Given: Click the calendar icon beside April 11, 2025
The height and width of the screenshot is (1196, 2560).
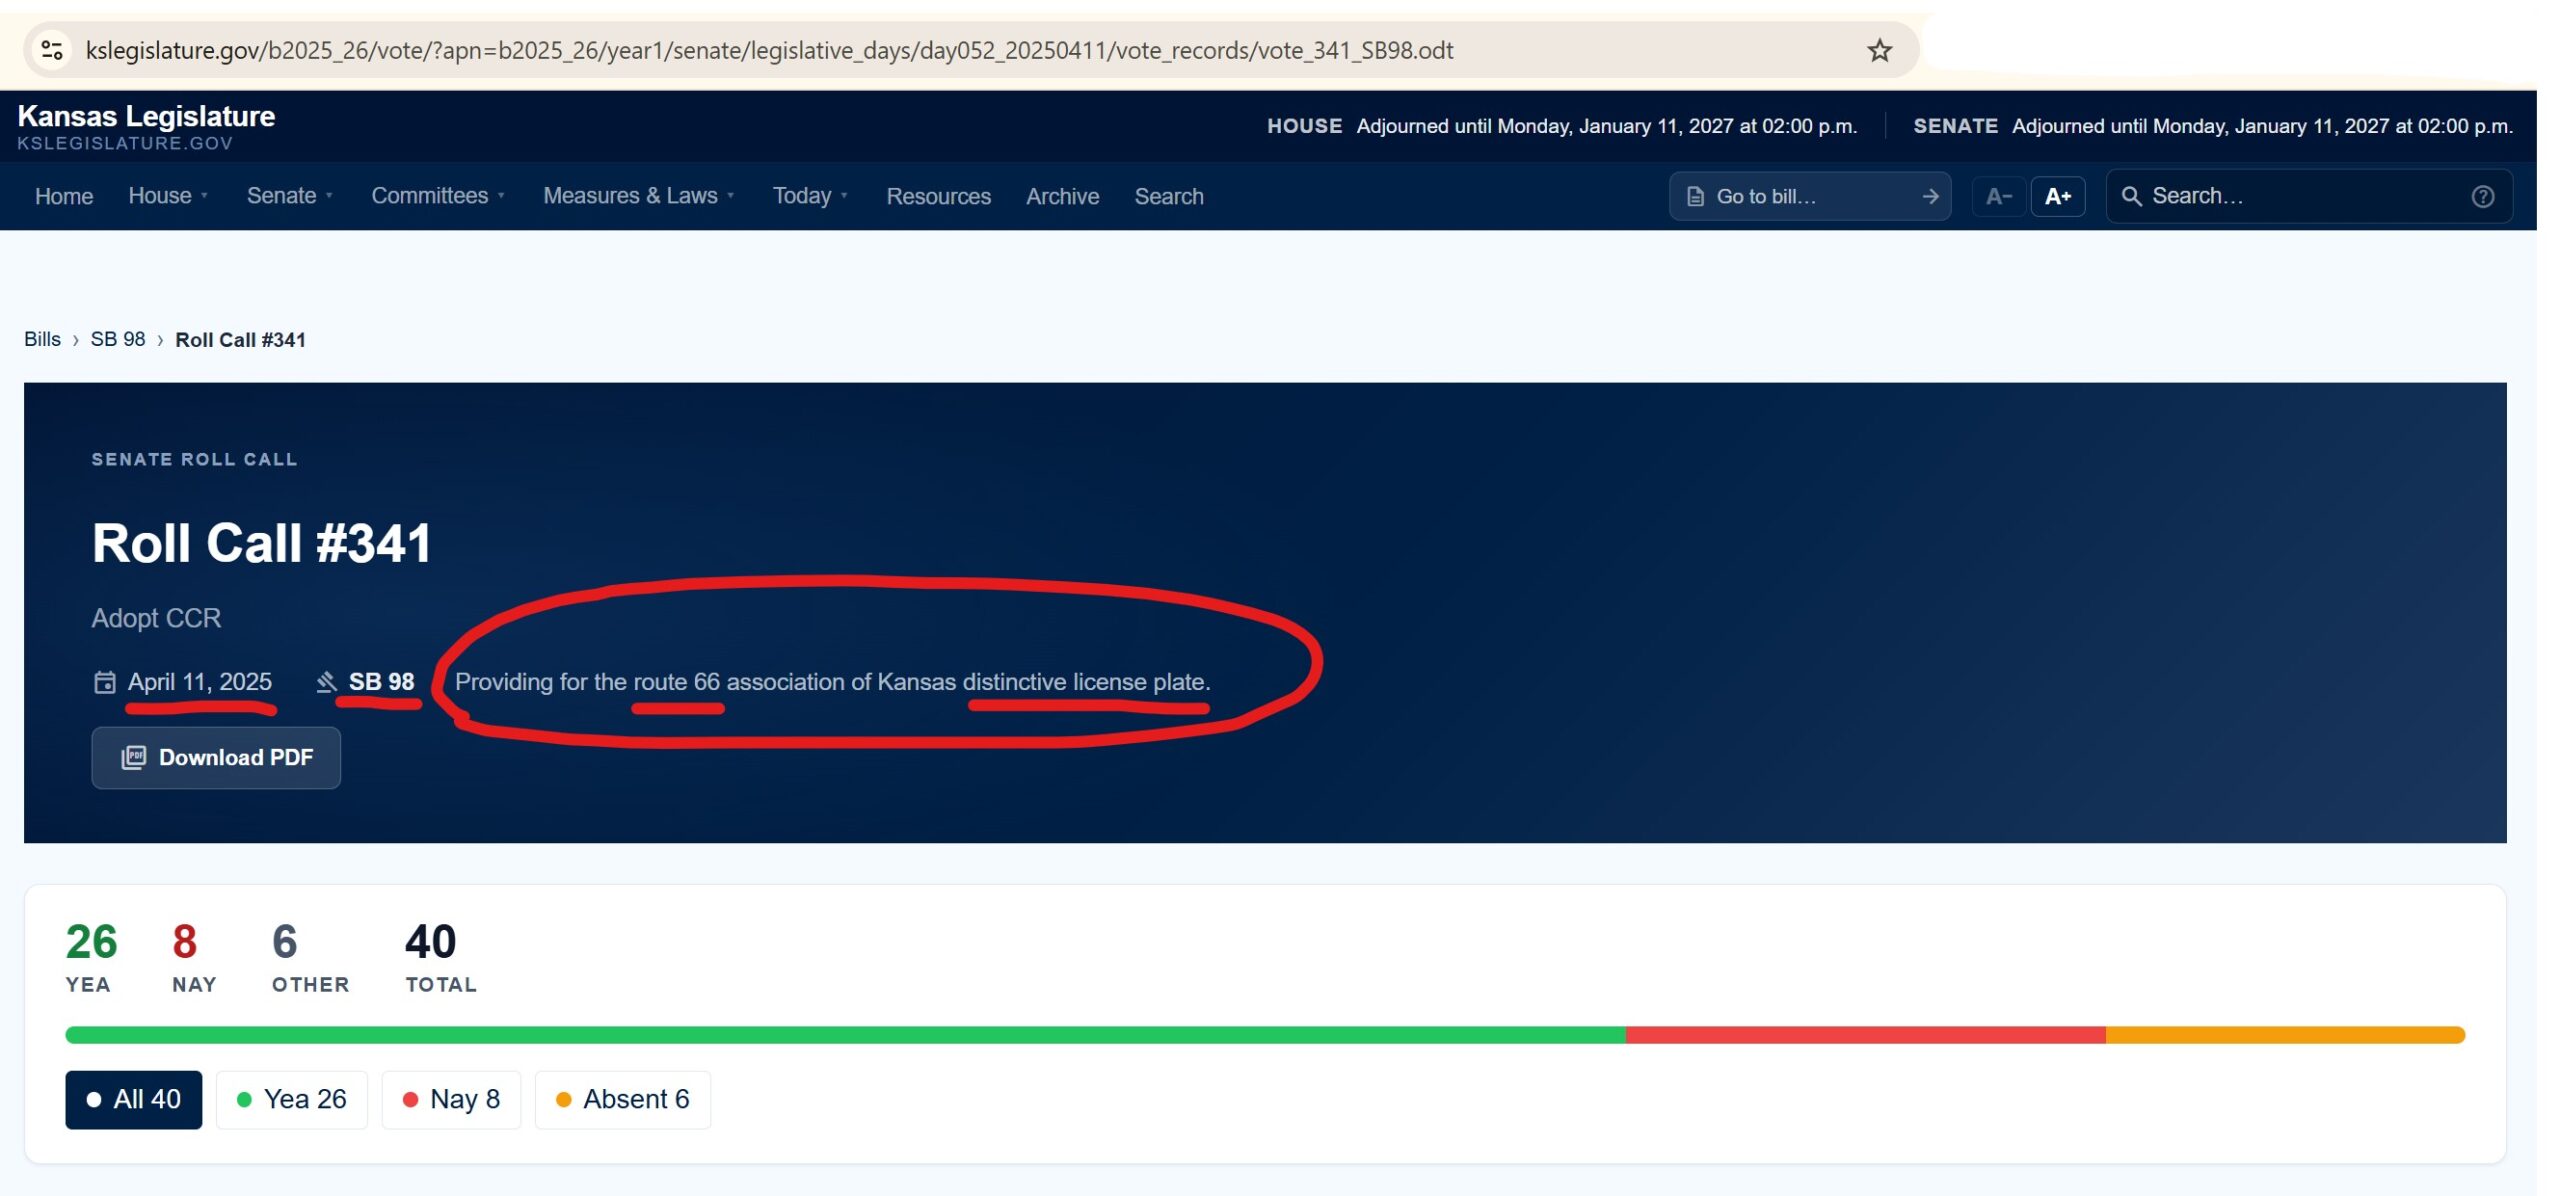Looking at the screenshot, I should click(x=104, y=682).
